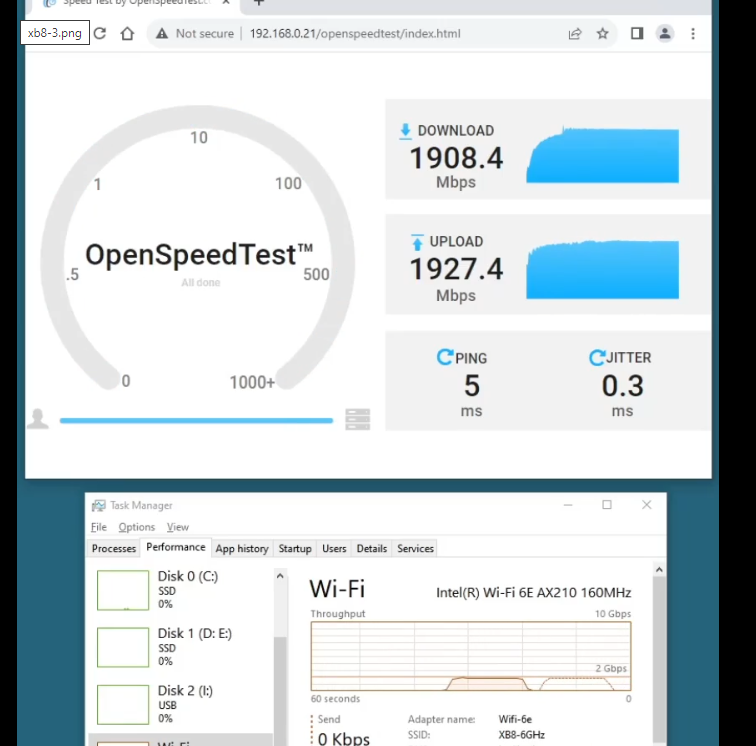Click the jitter refresh icon

[x=597, y=357]
